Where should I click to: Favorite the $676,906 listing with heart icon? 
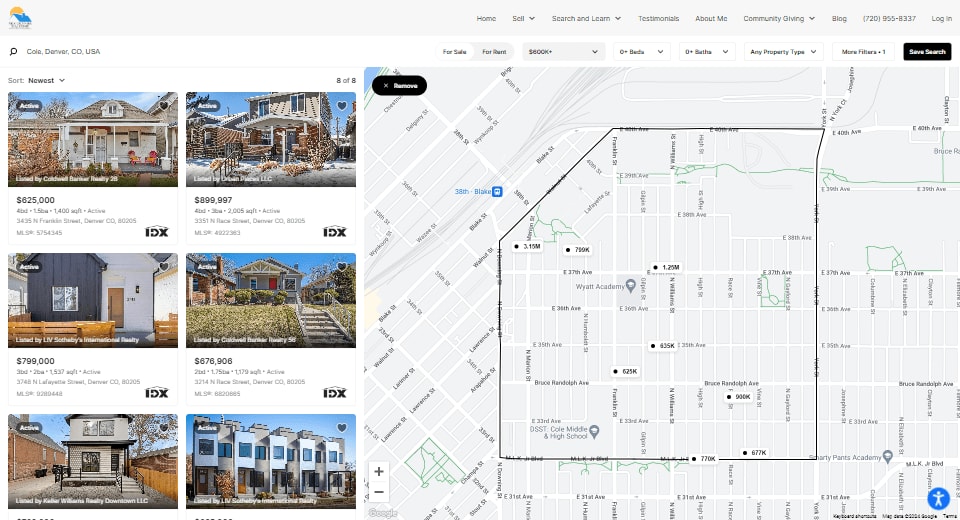[342, 266]
